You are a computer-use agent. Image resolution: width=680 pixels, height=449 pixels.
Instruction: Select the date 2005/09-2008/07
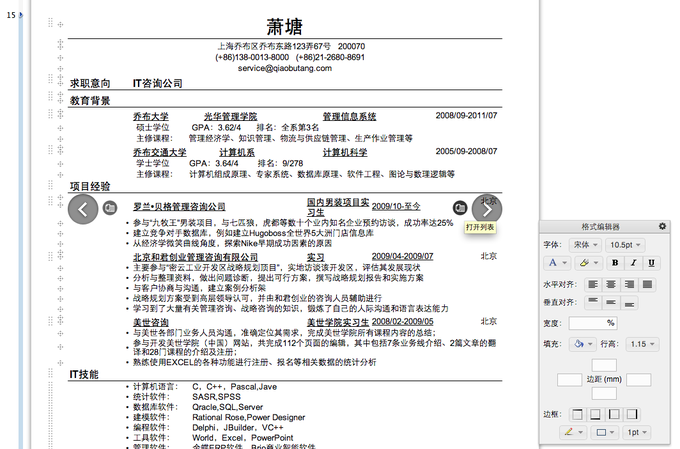[466, 151]
